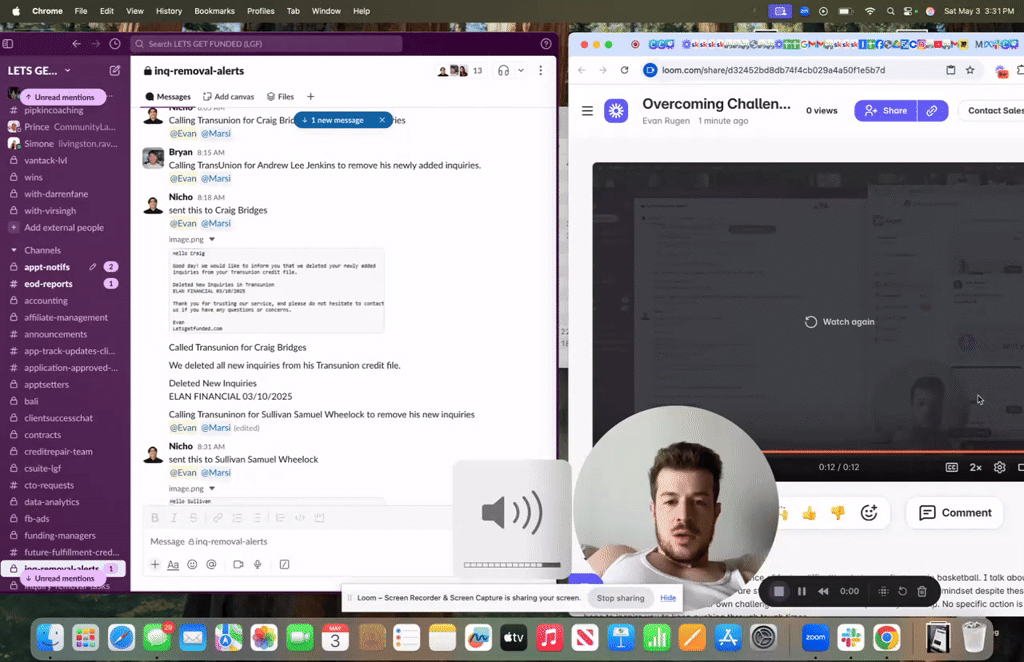Screen dimensions: 1024x662
Task: Open Craig Bridges email image thumbnail
Action: [x=277, y=291]
